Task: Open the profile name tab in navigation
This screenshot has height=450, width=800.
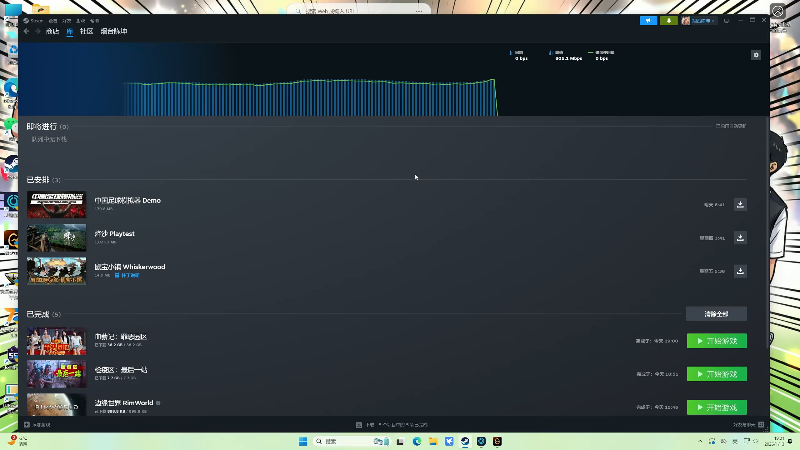Action: coord(114,31)
